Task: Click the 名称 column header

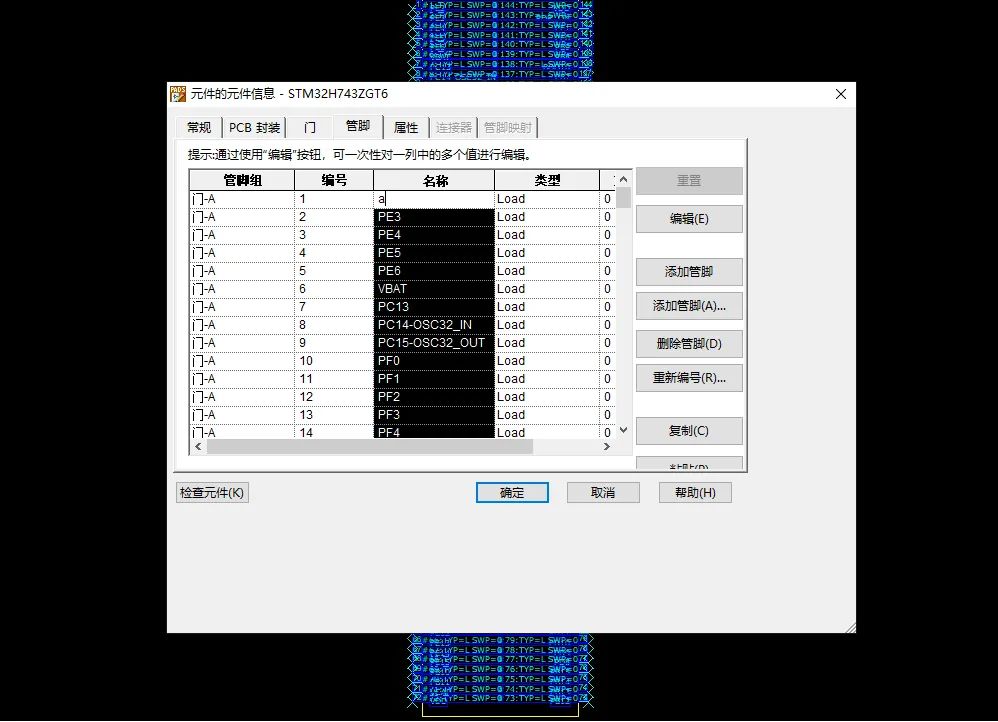Action: [435, 180]
